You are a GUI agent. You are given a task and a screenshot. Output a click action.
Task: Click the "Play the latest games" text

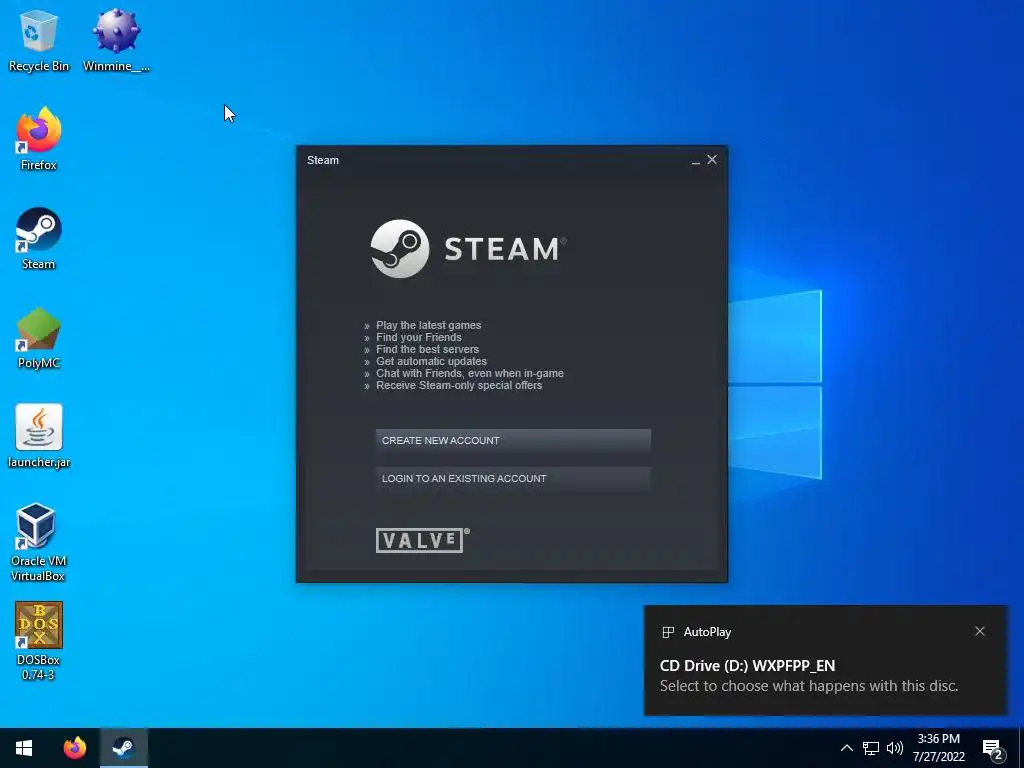pyautogui.click(x=428, y=325)
